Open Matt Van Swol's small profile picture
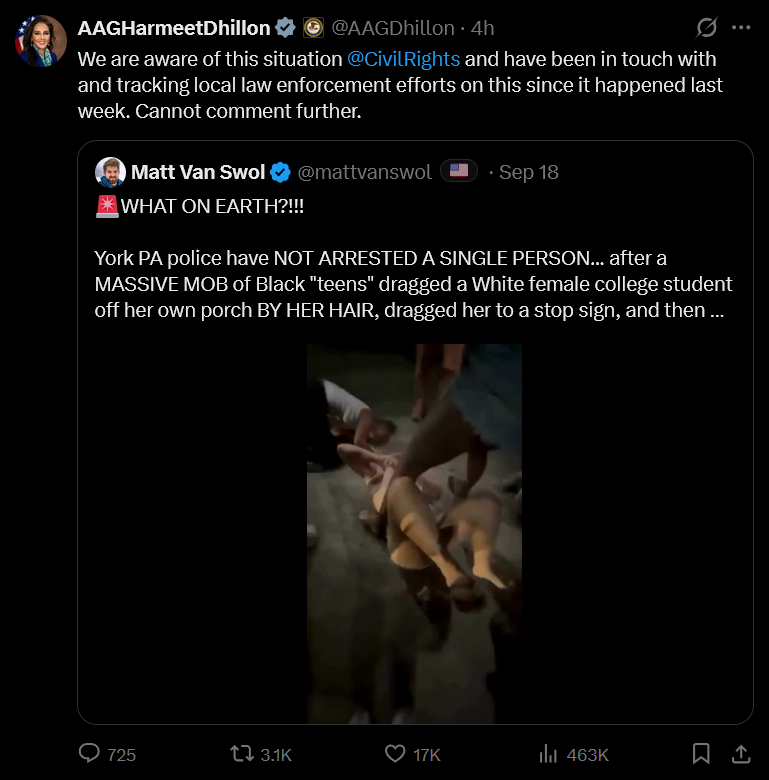Viewport: 769px width, 780px height. point(110,172)
